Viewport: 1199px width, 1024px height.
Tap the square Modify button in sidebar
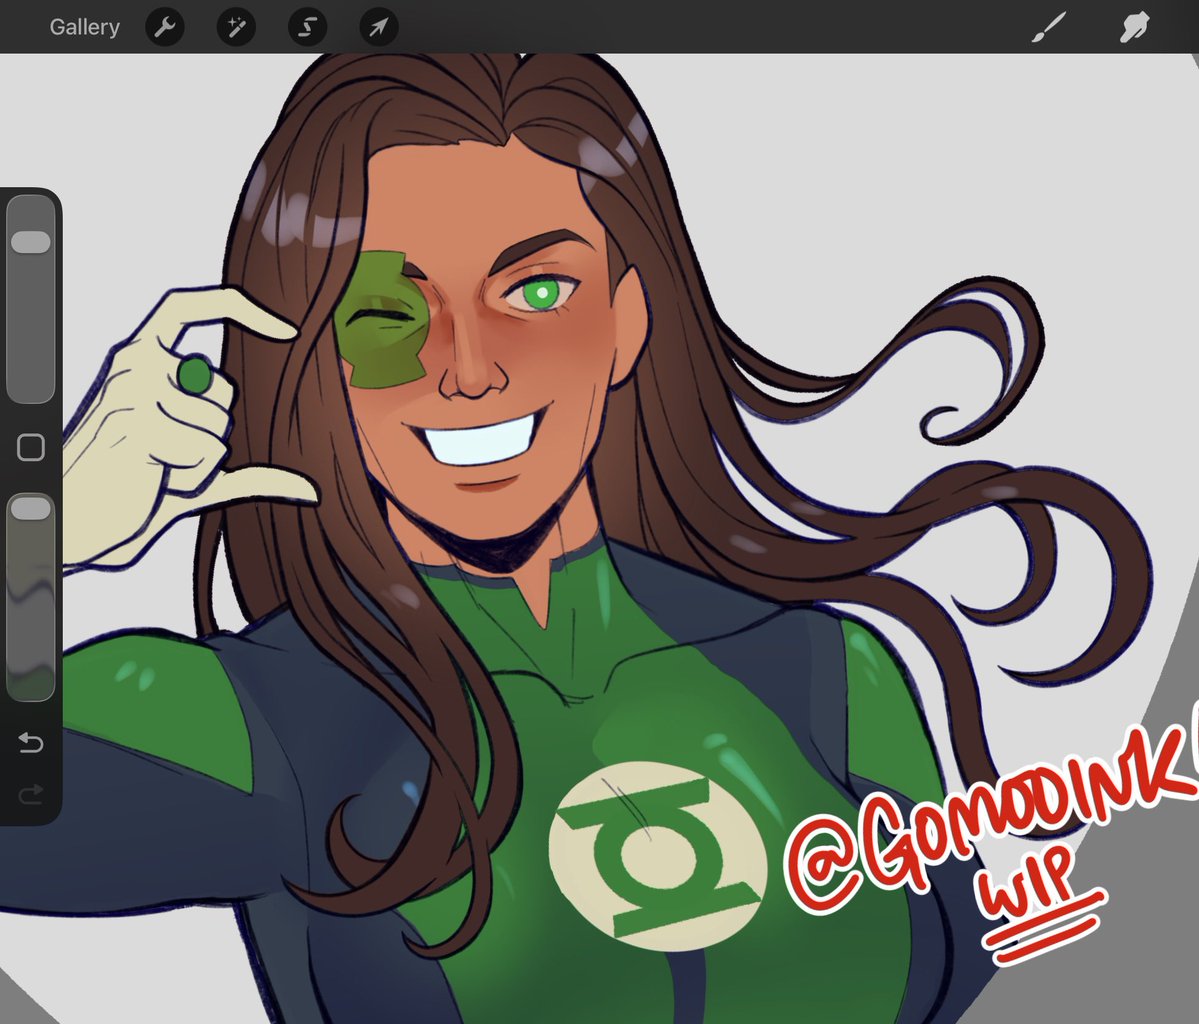[x=31, y=447]
